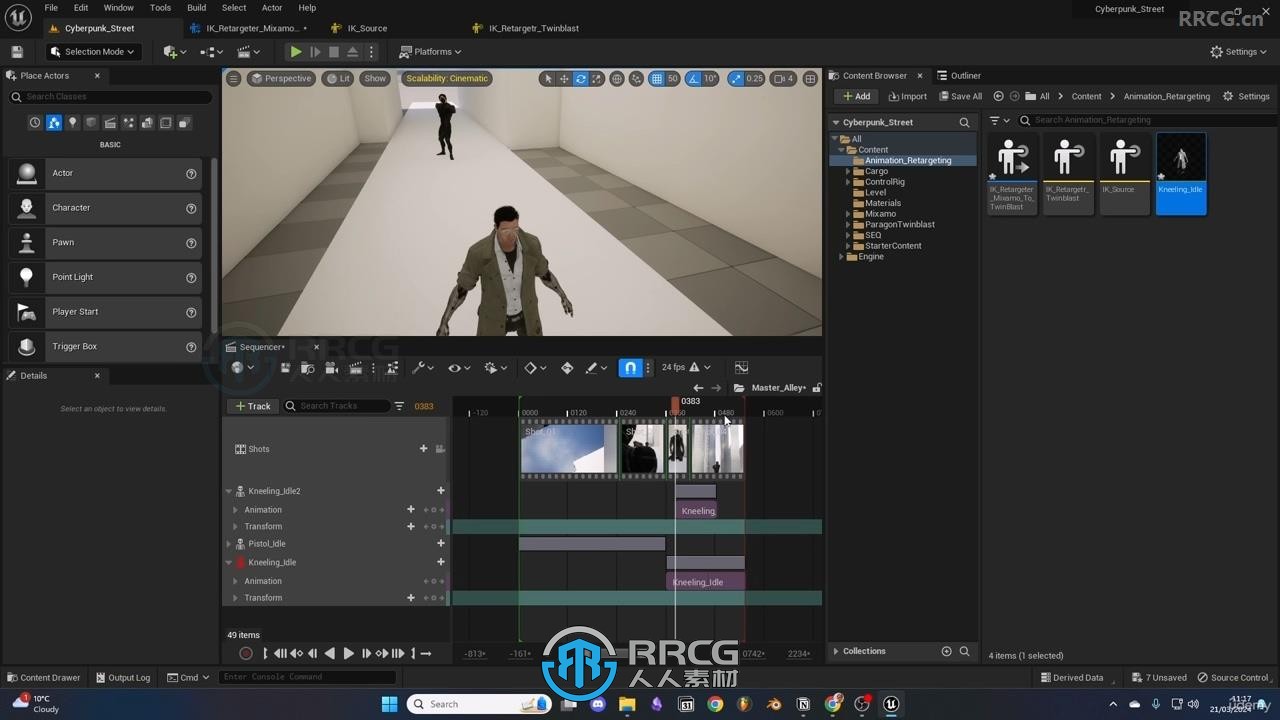
Task: Click the Sequencer auto-key diamond-arrow icon
Action: point(567,368)
